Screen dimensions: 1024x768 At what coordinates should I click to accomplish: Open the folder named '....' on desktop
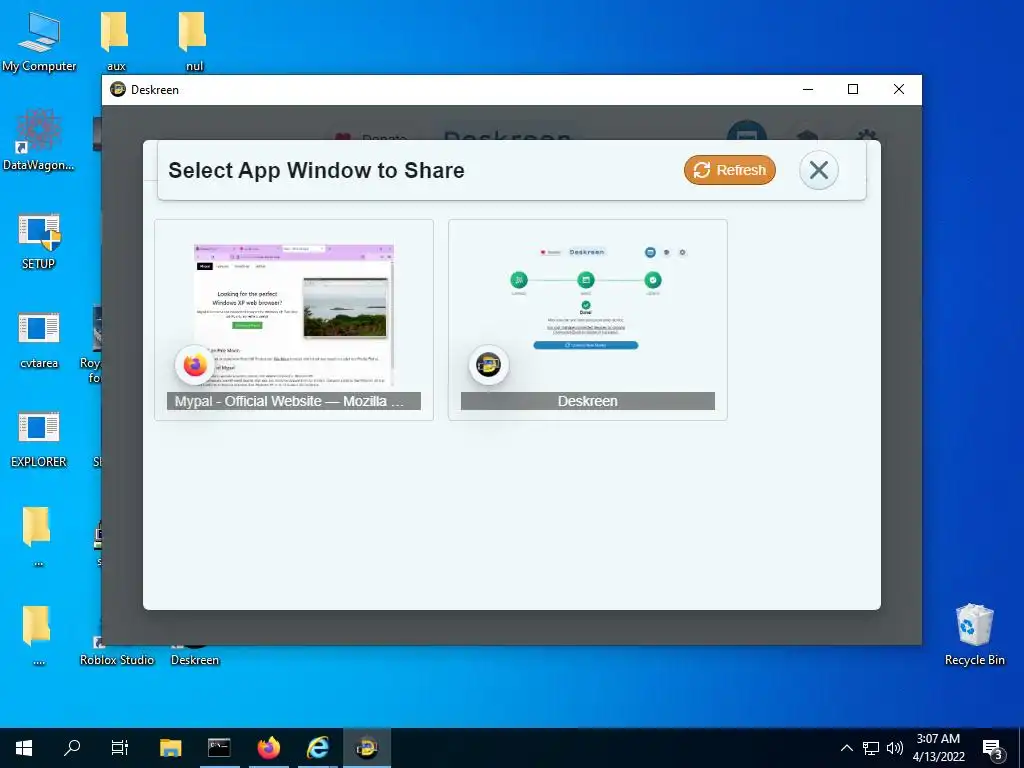(37, 635)
